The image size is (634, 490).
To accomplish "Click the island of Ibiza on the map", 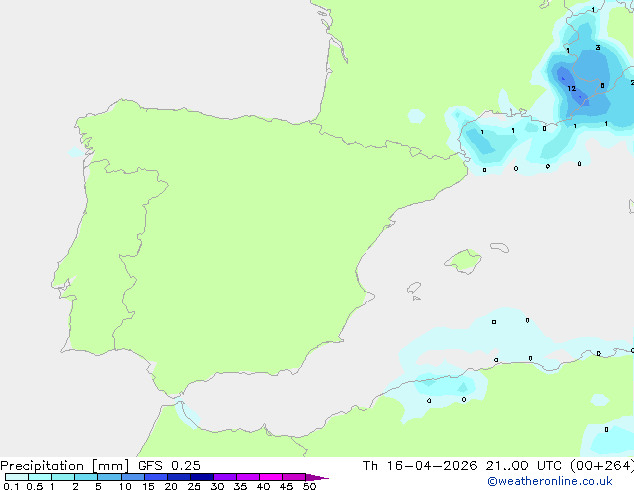I will [x=414, y=288].
